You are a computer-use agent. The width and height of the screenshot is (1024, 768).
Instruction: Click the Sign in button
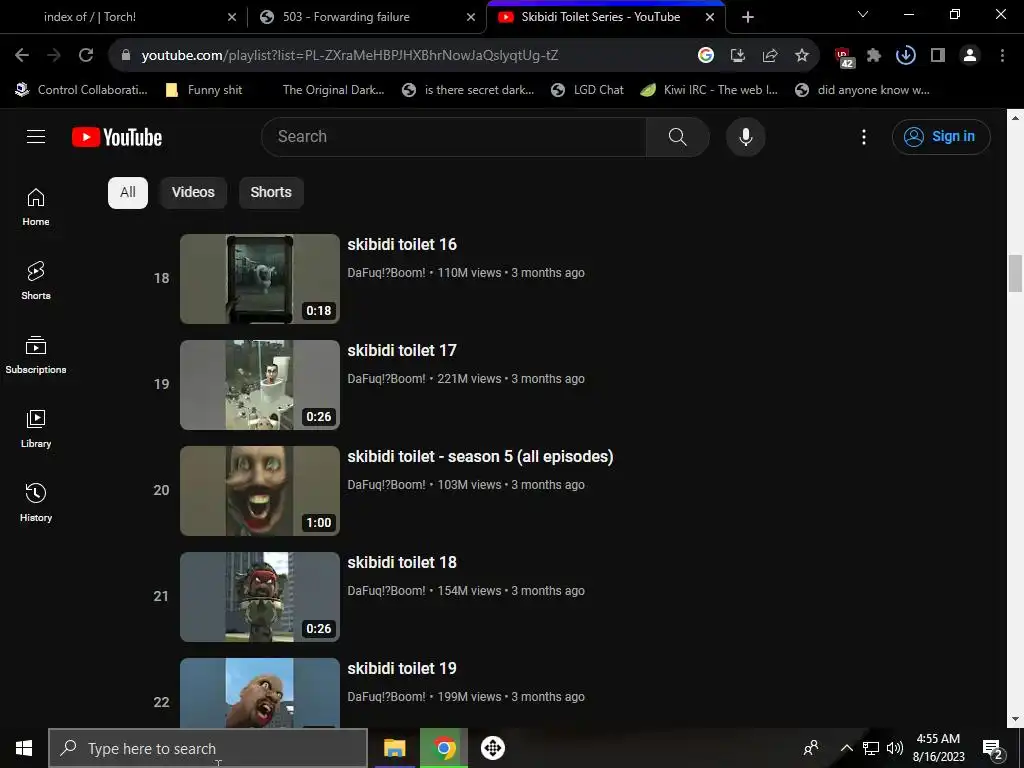tap(941, 137)
